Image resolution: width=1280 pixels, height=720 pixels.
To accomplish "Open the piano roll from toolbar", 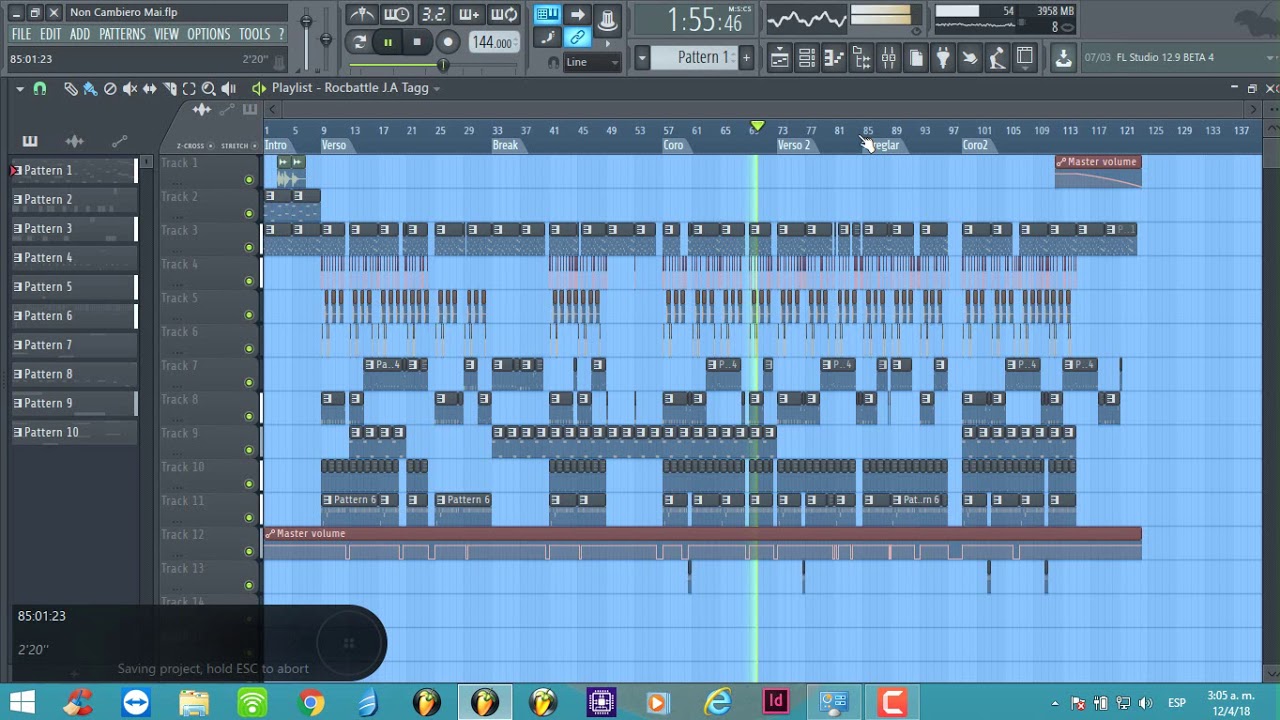I will tap(834, 58).
